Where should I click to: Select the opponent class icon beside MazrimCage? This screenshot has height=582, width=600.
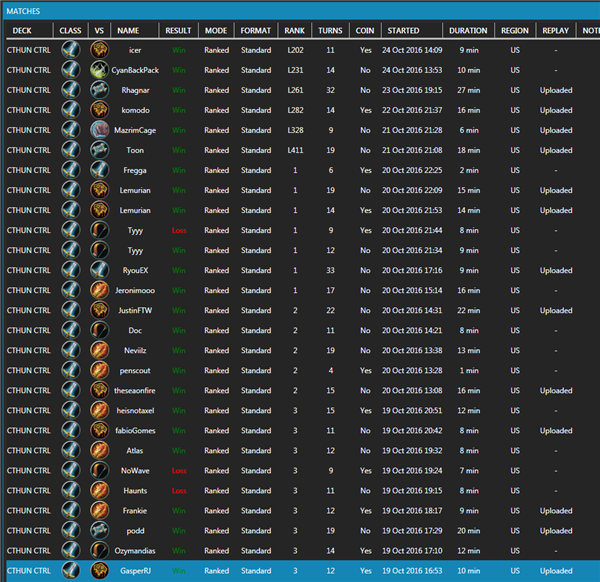pos(99,130)
